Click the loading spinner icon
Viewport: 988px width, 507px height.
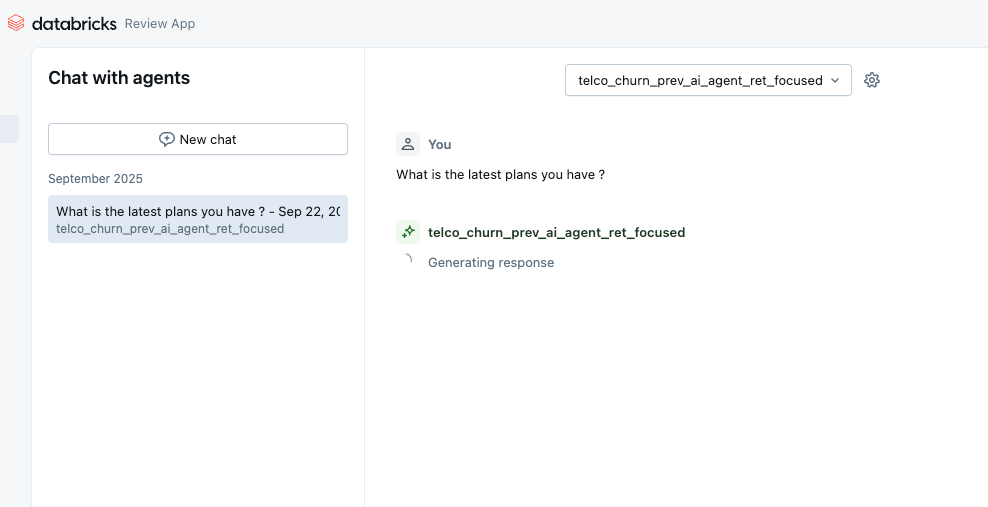pyautogui.click(x=407, y=261)
